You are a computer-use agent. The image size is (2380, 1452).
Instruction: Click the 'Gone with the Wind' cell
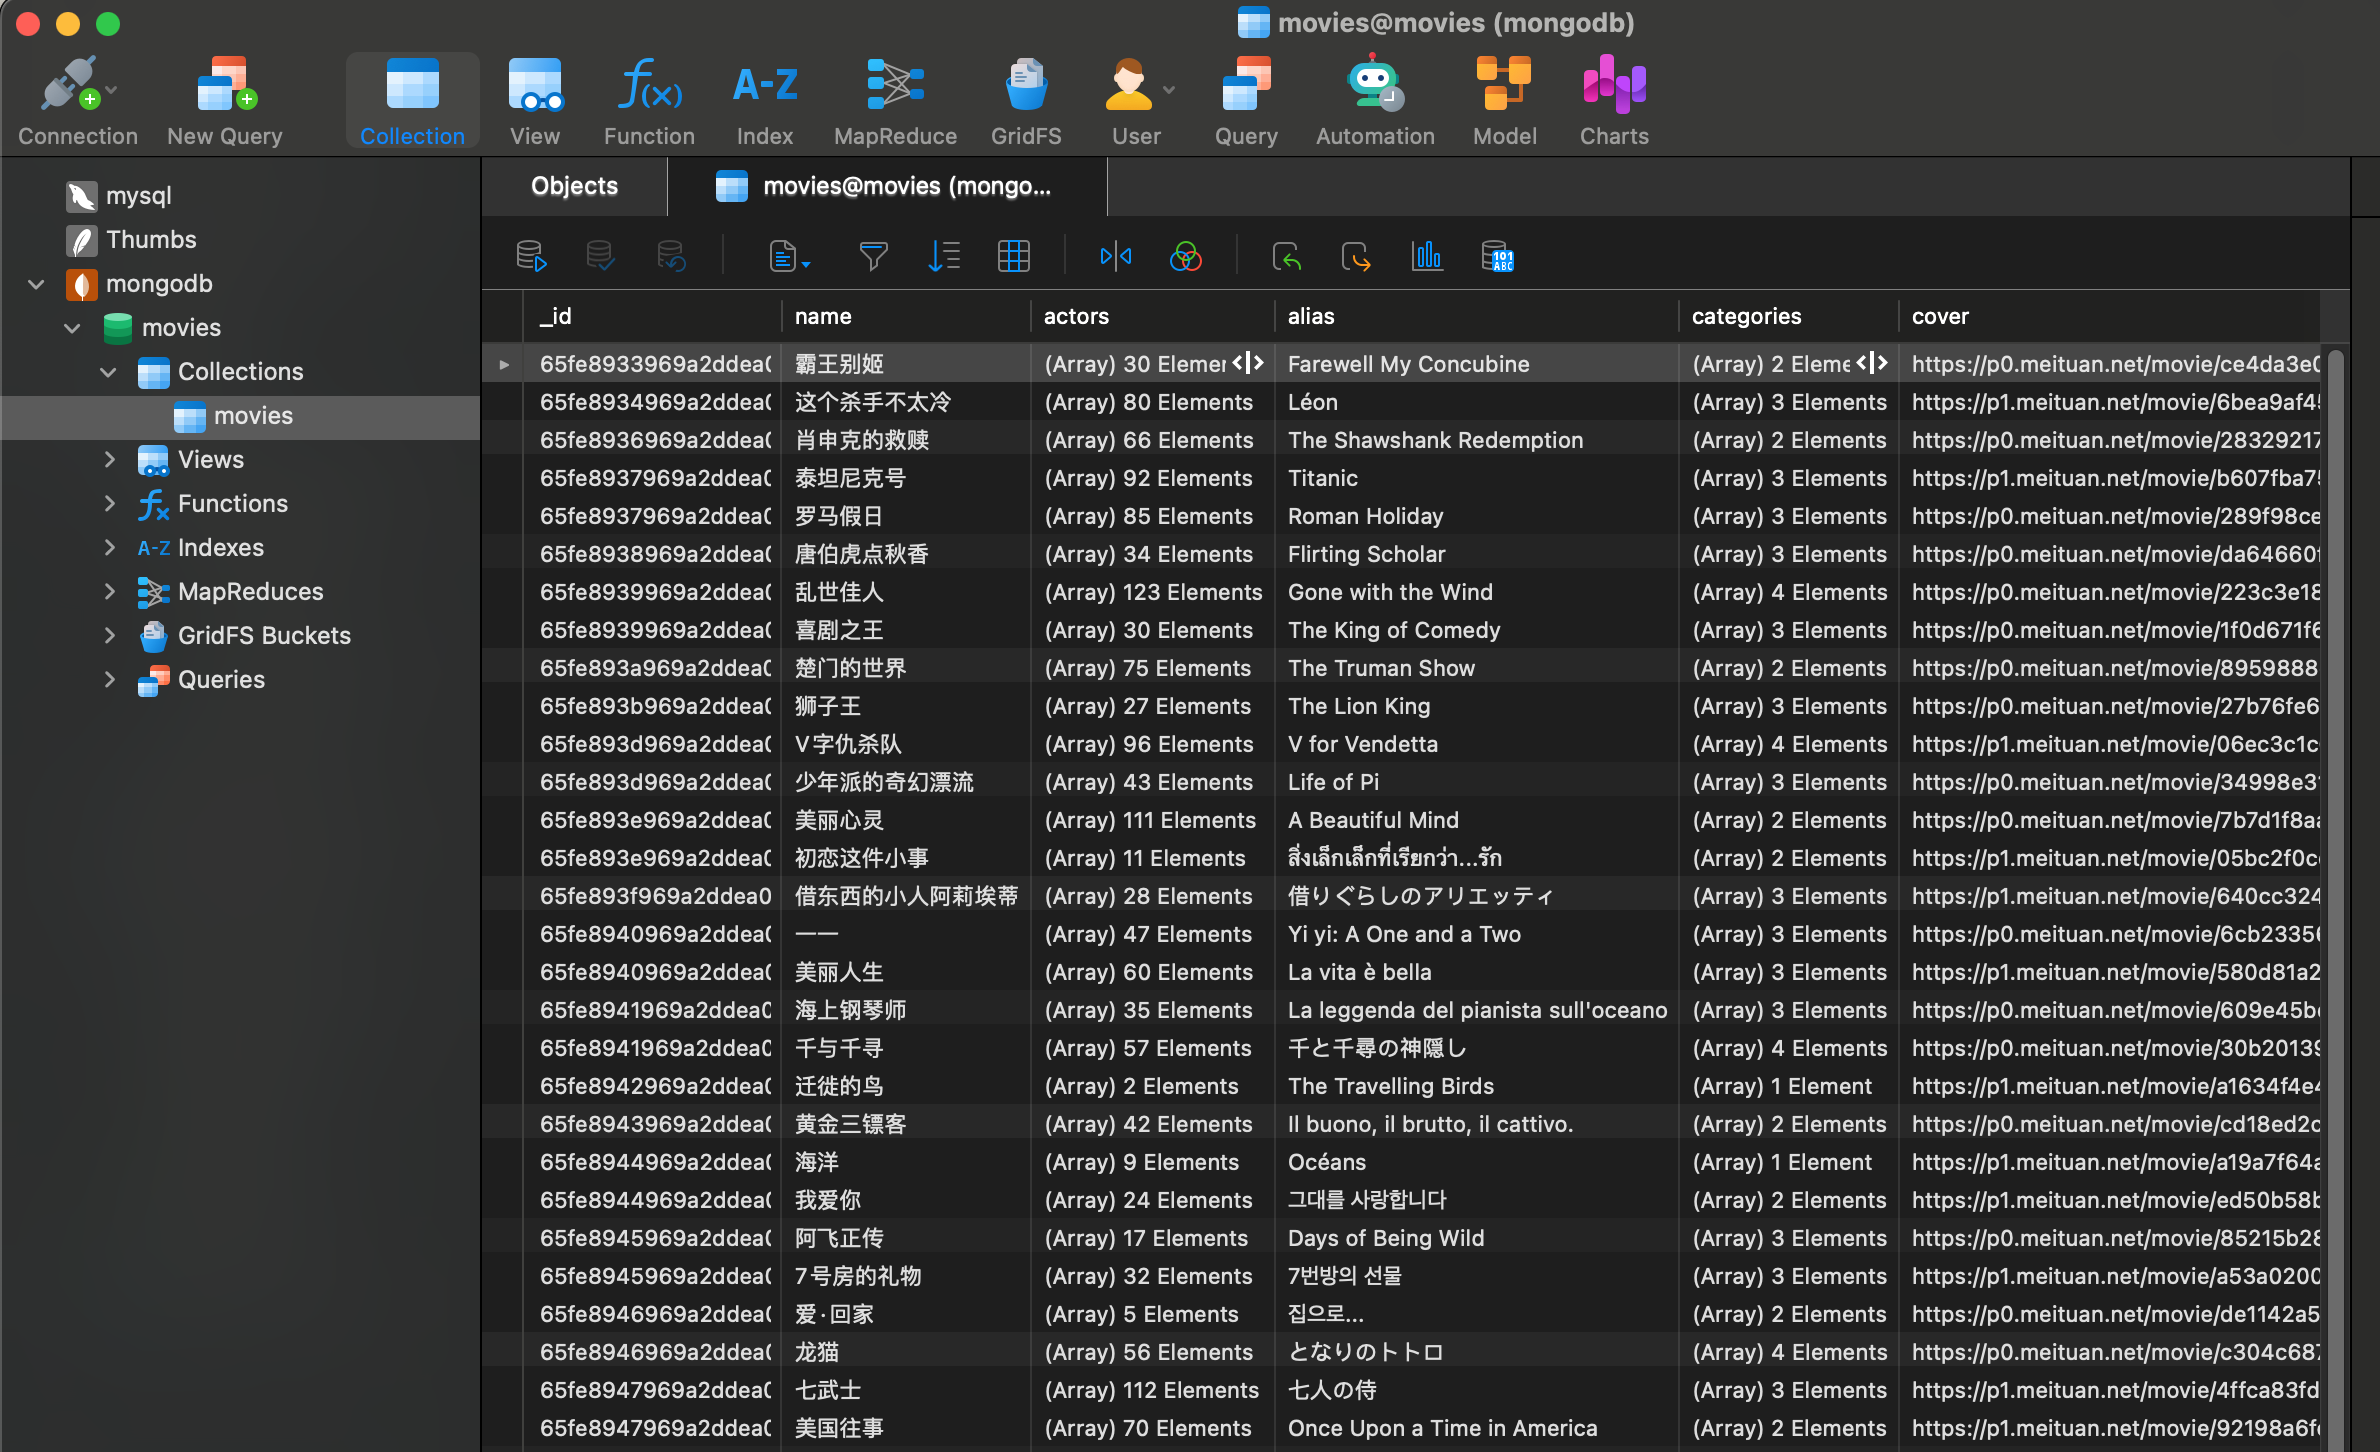click(1476, 592)
